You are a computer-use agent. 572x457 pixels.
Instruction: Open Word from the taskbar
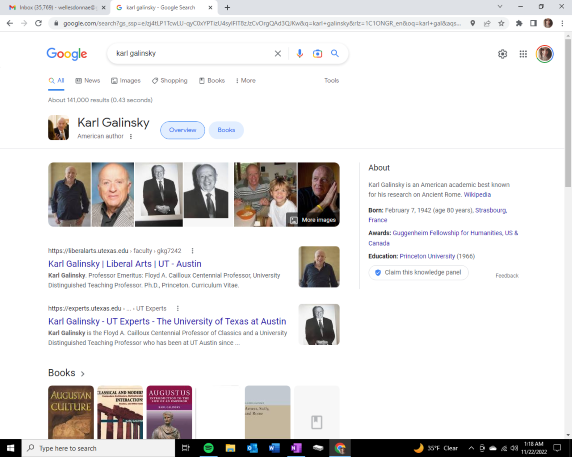pyautogui.click(x=274, y=448)
